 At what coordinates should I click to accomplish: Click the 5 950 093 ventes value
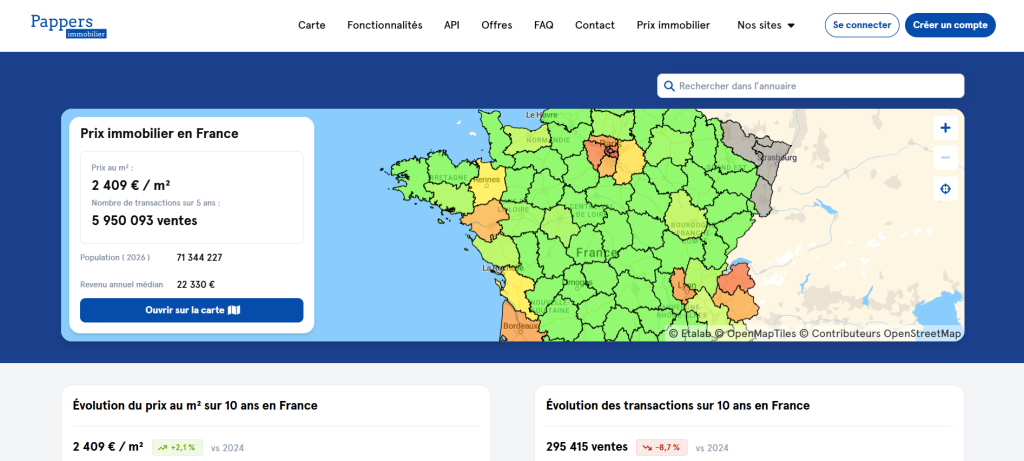(x=144, y=221)
